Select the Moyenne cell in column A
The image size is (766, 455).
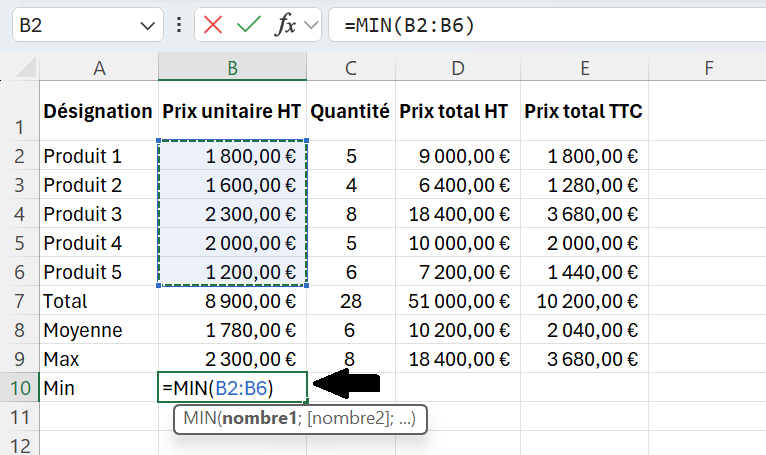pos(99,330)
